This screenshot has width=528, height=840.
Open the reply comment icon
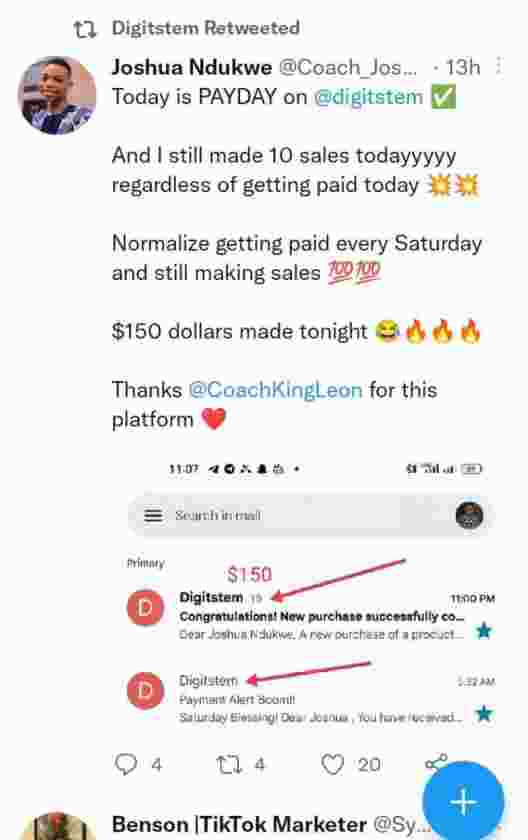[126, 764]
